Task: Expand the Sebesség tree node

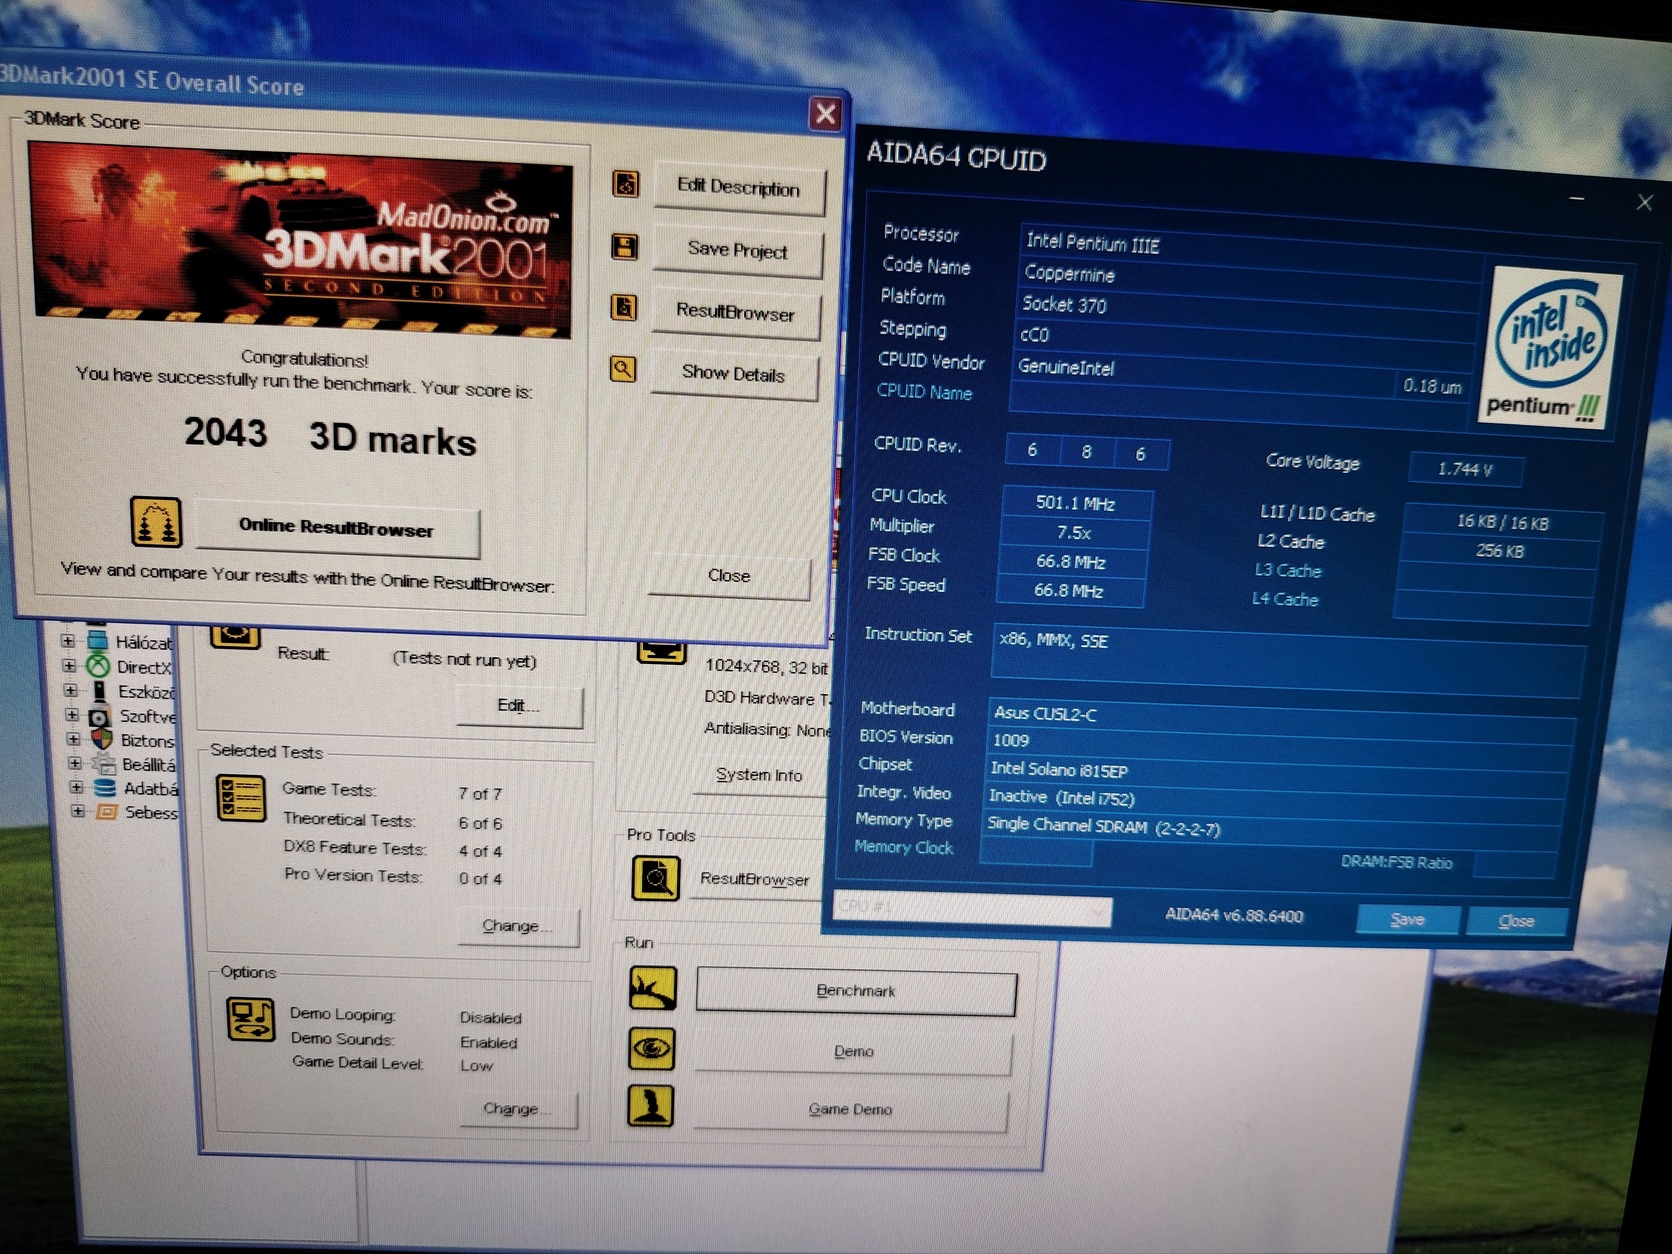Action: click(x=78, y=811)
